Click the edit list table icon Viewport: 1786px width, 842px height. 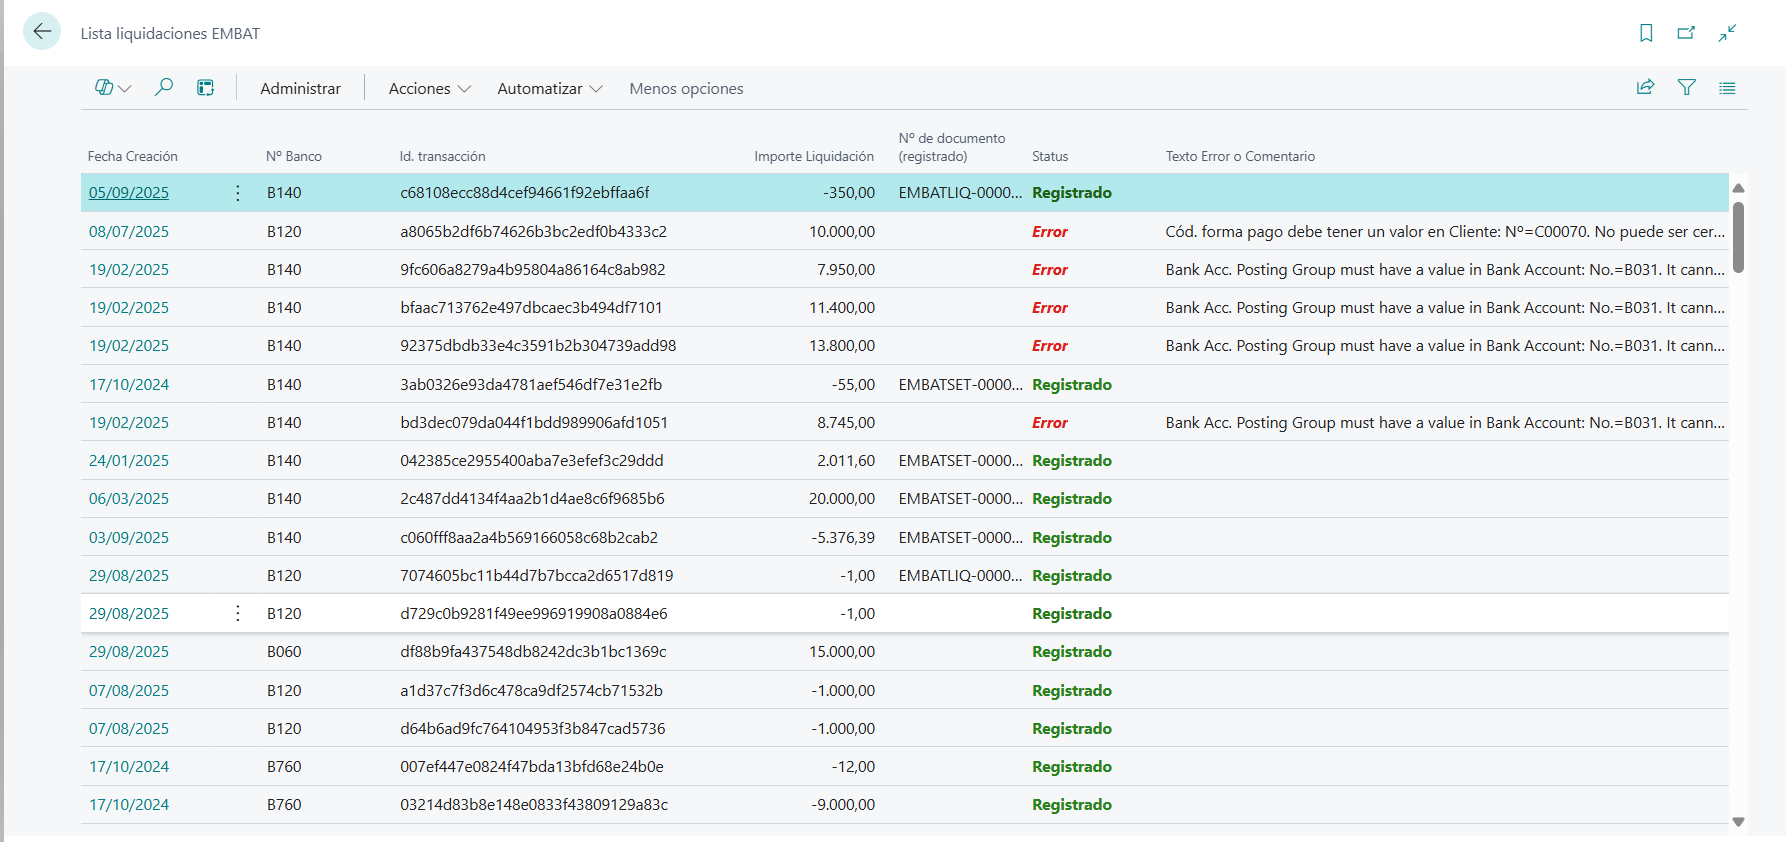click(205, 88)
